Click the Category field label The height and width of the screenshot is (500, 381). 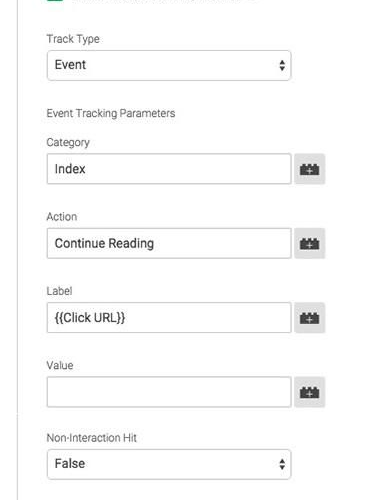(x=68, y=143)
